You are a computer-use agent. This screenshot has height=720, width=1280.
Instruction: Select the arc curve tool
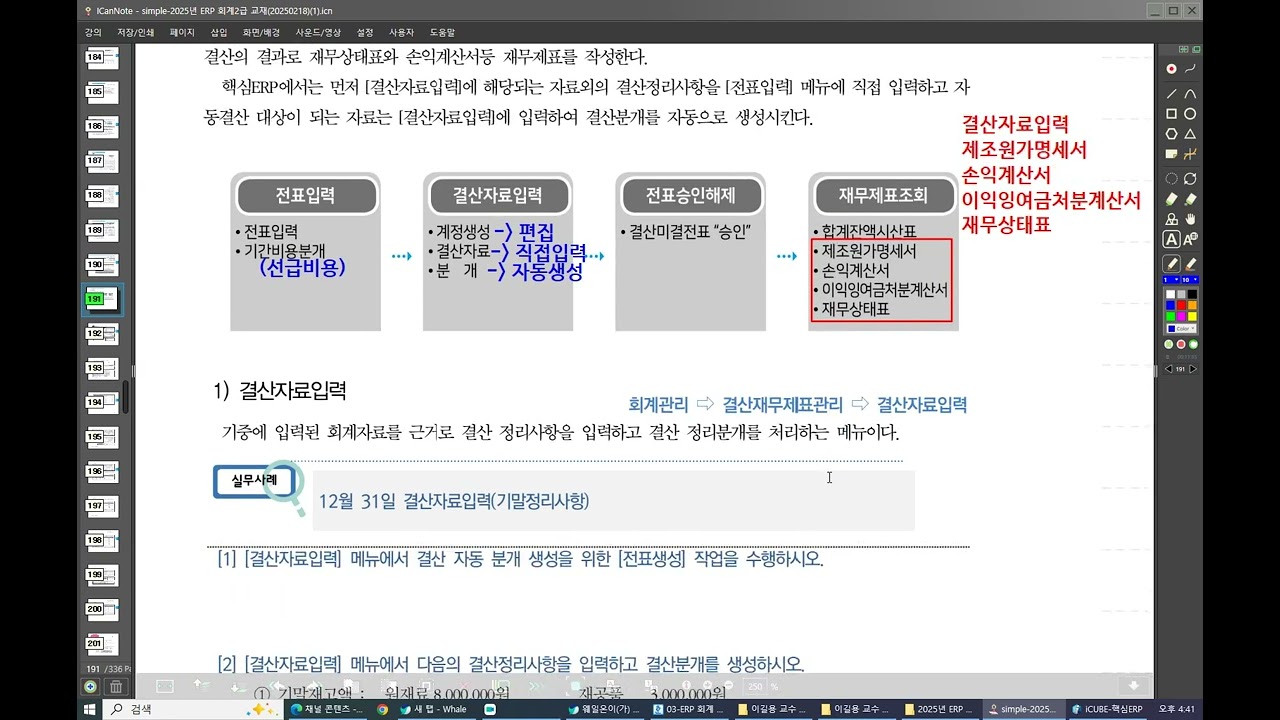click(1190, 94)
